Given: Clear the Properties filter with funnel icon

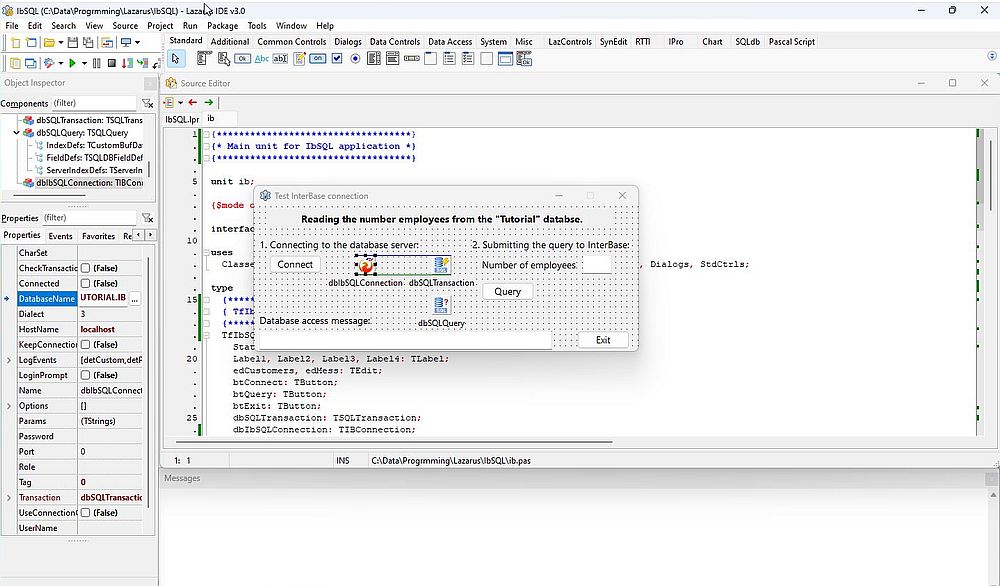Looking at the screenshot, I should tap(147, 218).
